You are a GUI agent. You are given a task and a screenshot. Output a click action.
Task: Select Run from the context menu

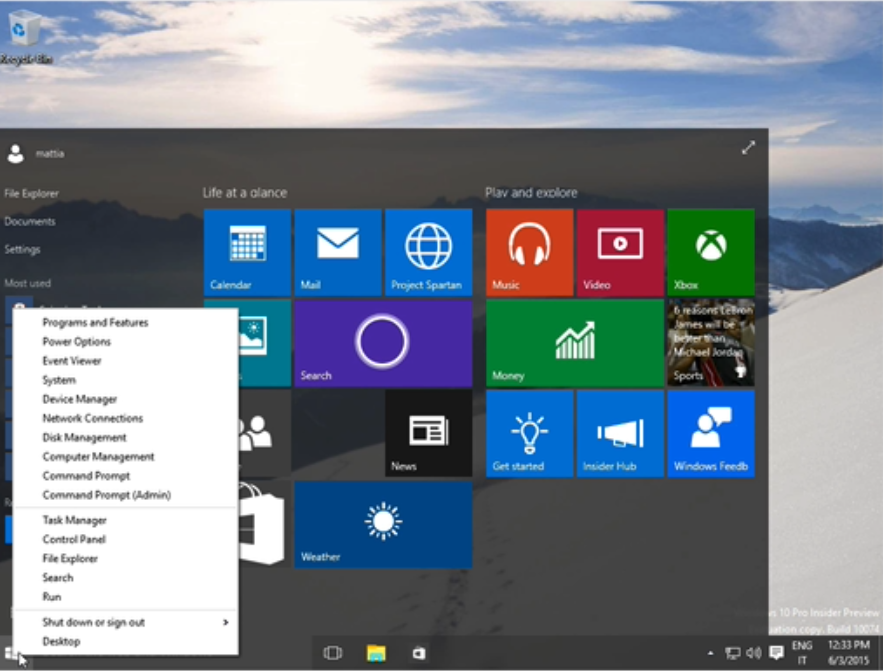pyautogui.click(x=124, y=597)
